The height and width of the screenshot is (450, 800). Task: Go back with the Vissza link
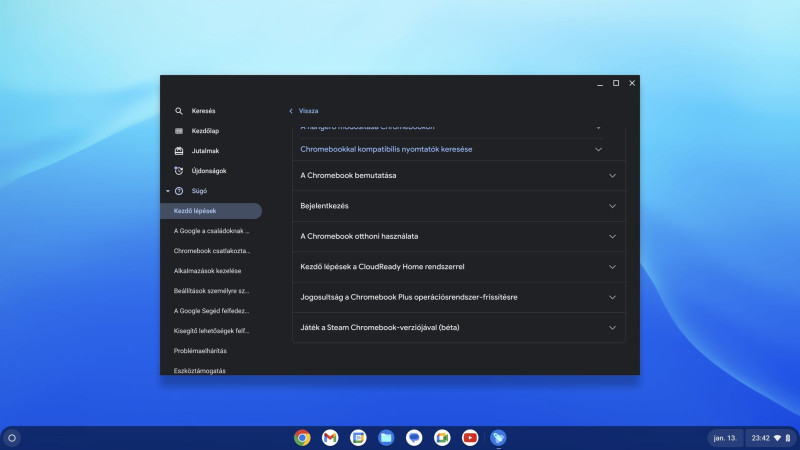[x=304, y=111]
